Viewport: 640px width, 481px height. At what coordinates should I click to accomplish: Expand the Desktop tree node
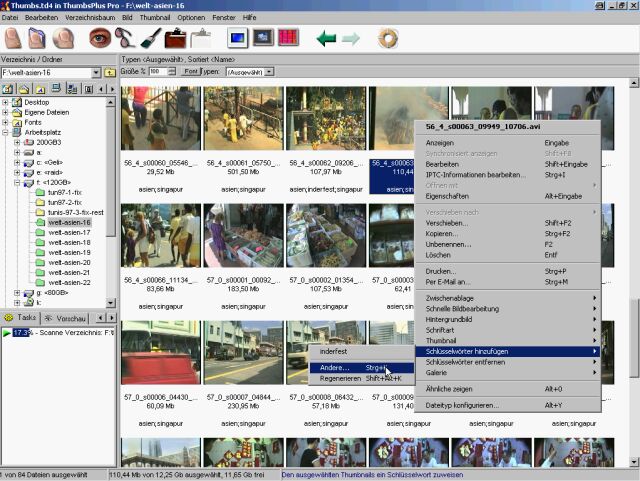tap(5, 102)
